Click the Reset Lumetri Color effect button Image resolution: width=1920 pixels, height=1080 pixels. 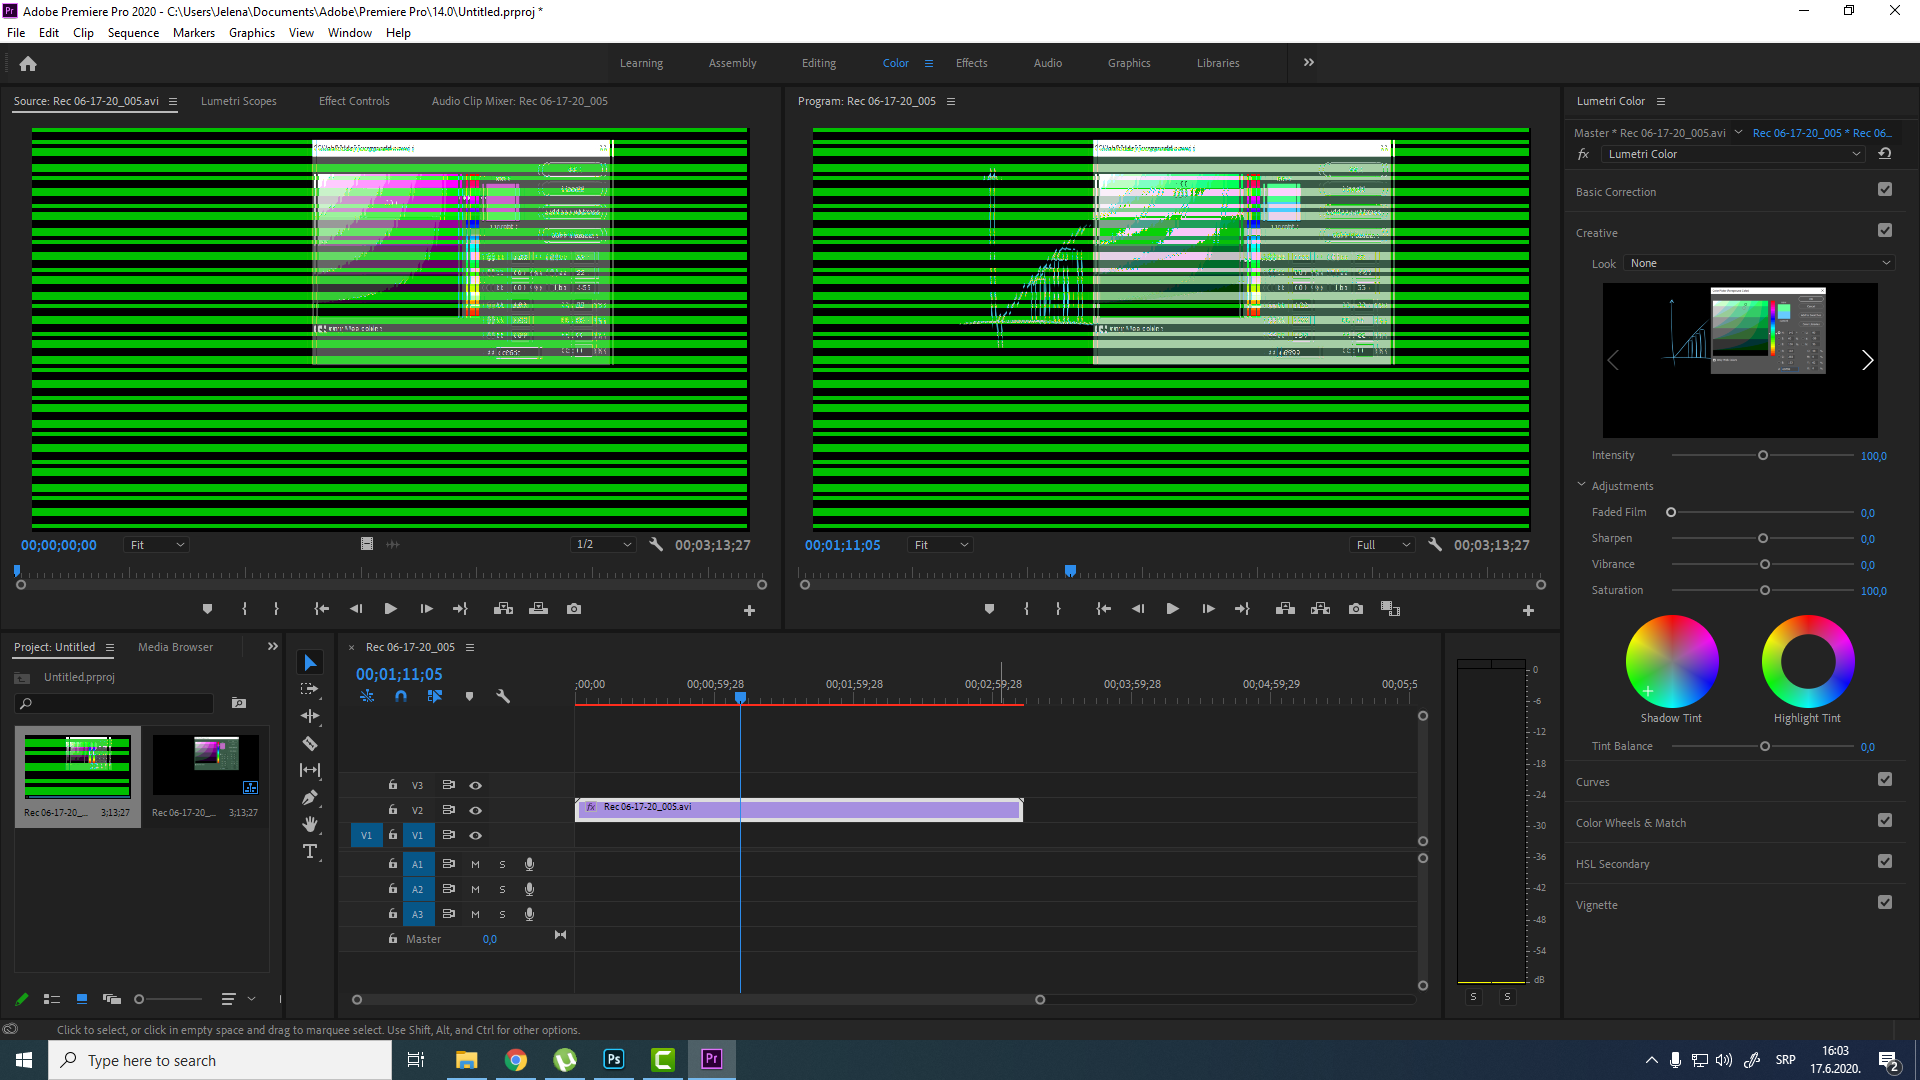click(x=1888, y=153)
